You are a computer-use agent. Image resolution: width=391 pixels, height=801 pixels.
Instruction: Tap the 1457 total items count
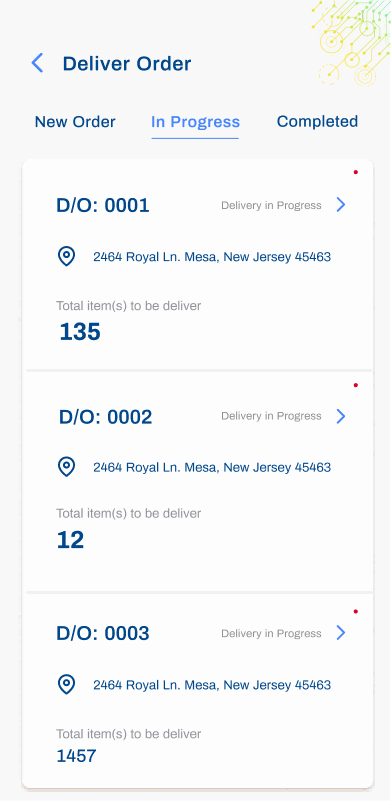point(76,756)
